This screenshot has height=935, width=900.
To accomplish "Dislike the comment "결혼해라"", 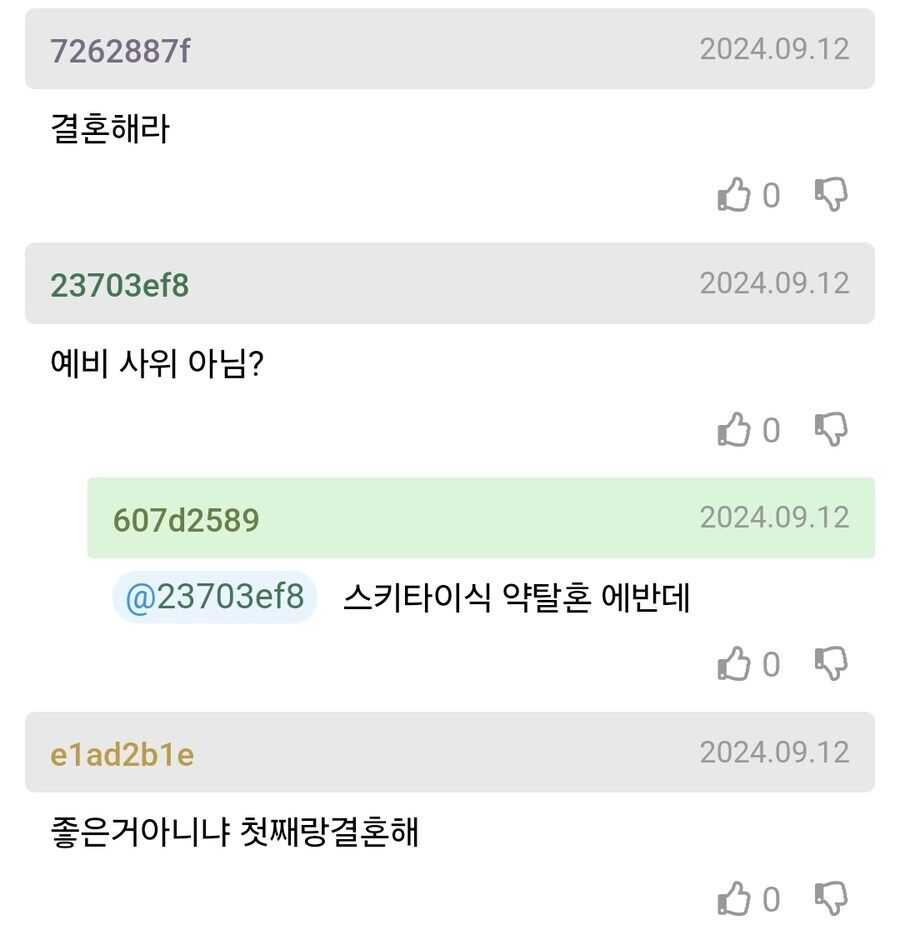I will 831,195.
